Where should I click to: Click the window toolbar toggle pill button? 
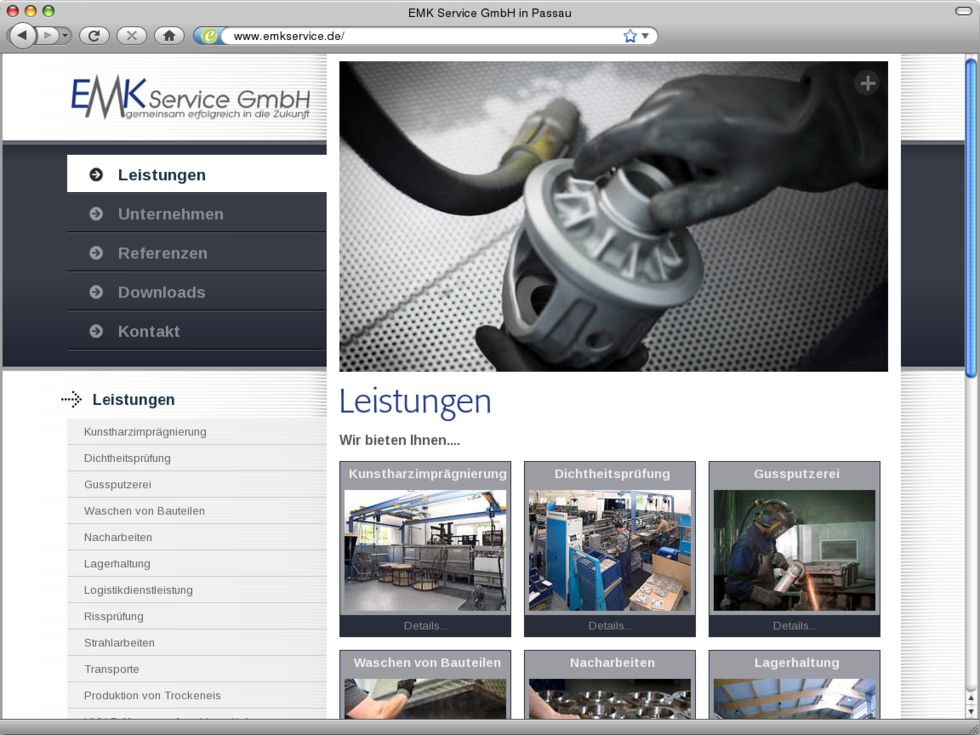point(963,11)
